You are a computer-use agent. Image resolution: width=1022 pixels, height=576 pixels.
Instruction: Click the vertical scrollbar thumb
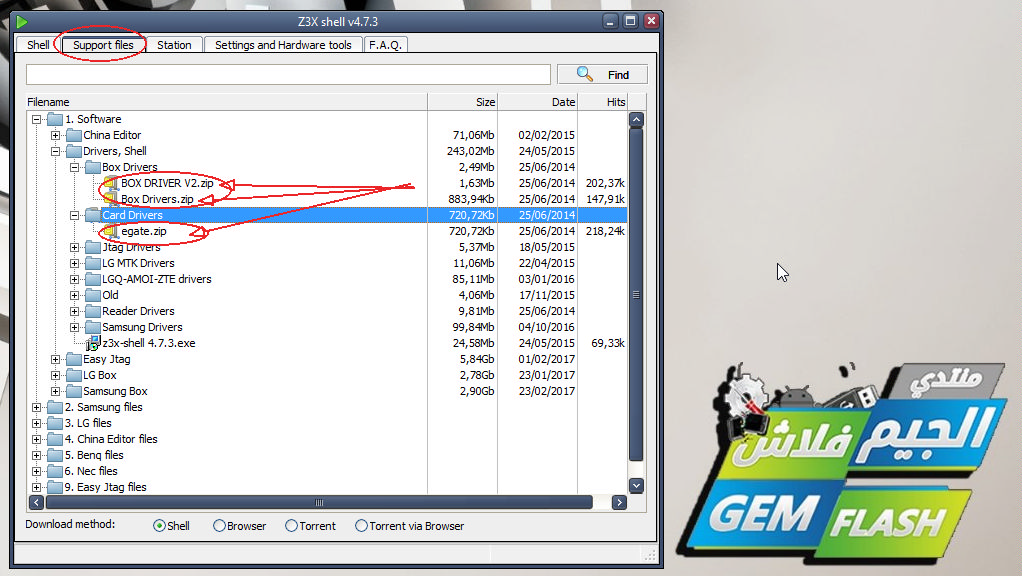(636, 295)
